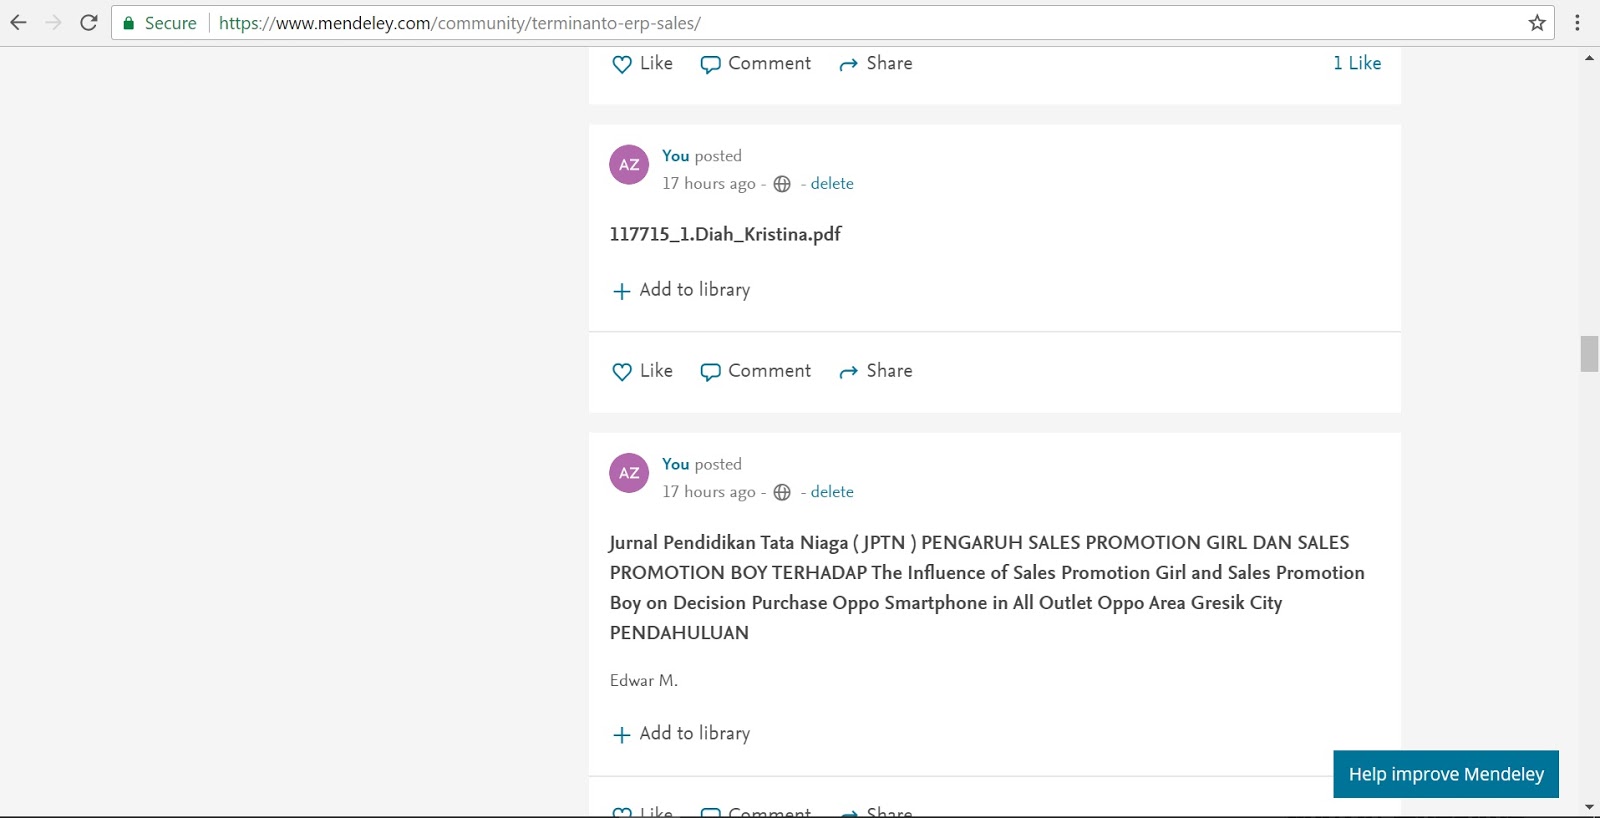Click Help improve Mendeley button
Viewport: 1600px width, 818px height.
[1446, 774]
